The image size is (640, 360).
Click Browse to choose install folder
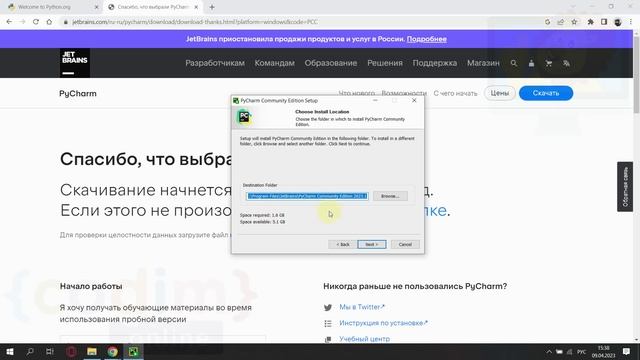(390, 196)
